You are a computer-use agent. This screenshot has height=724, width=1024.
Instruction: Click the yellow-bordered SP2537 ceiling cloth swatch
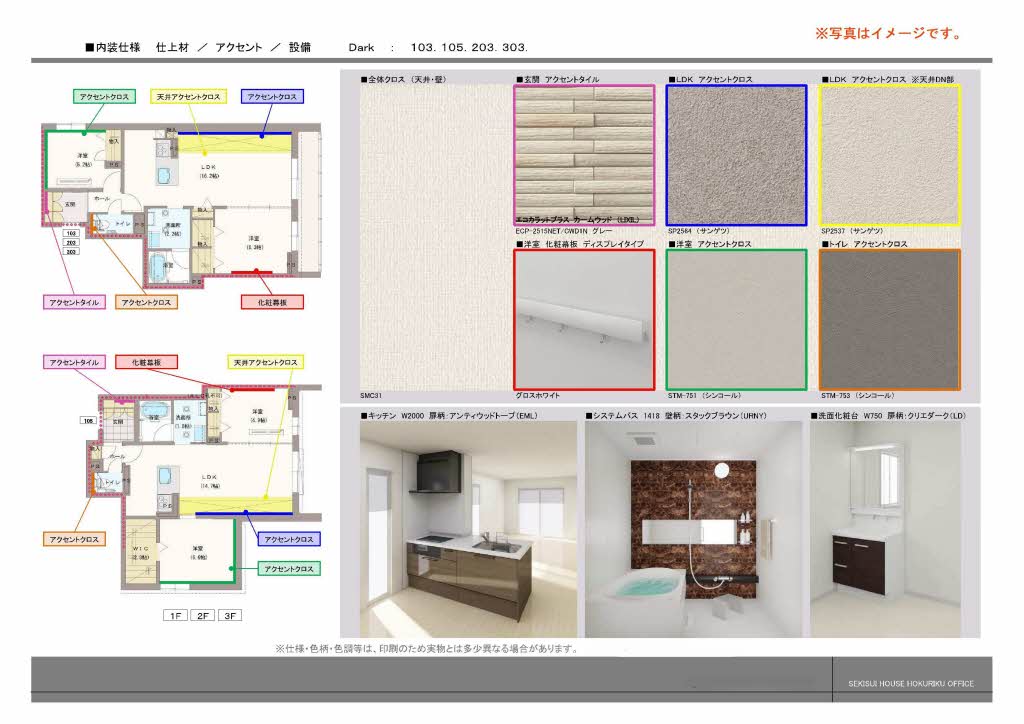[x=889, y=154]
